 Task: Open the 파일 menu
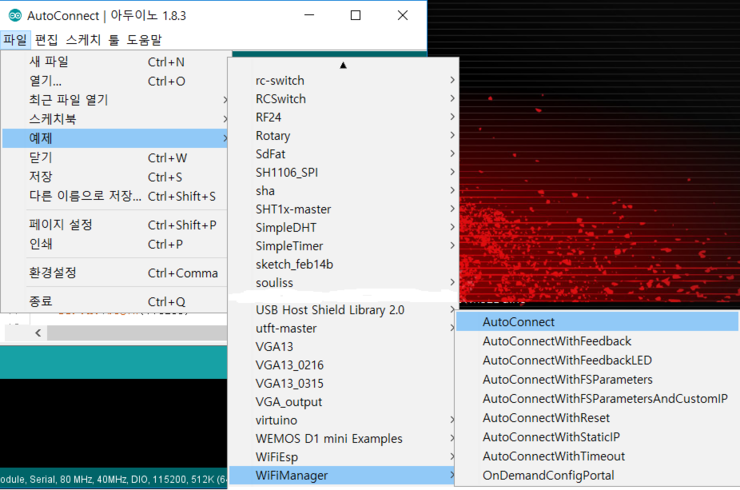pos(15,40)
